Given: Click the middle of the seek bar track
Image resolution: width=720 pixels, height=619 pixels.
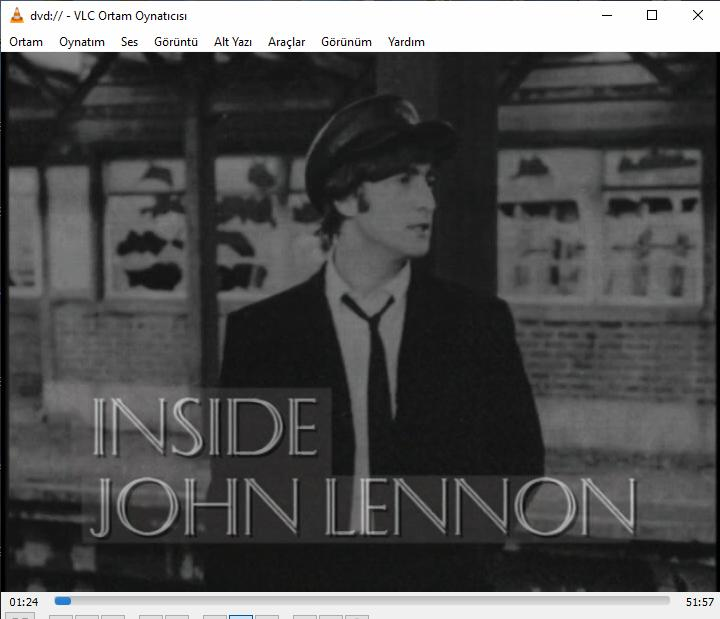Looking at the screenshot, I should pos(362,601).
